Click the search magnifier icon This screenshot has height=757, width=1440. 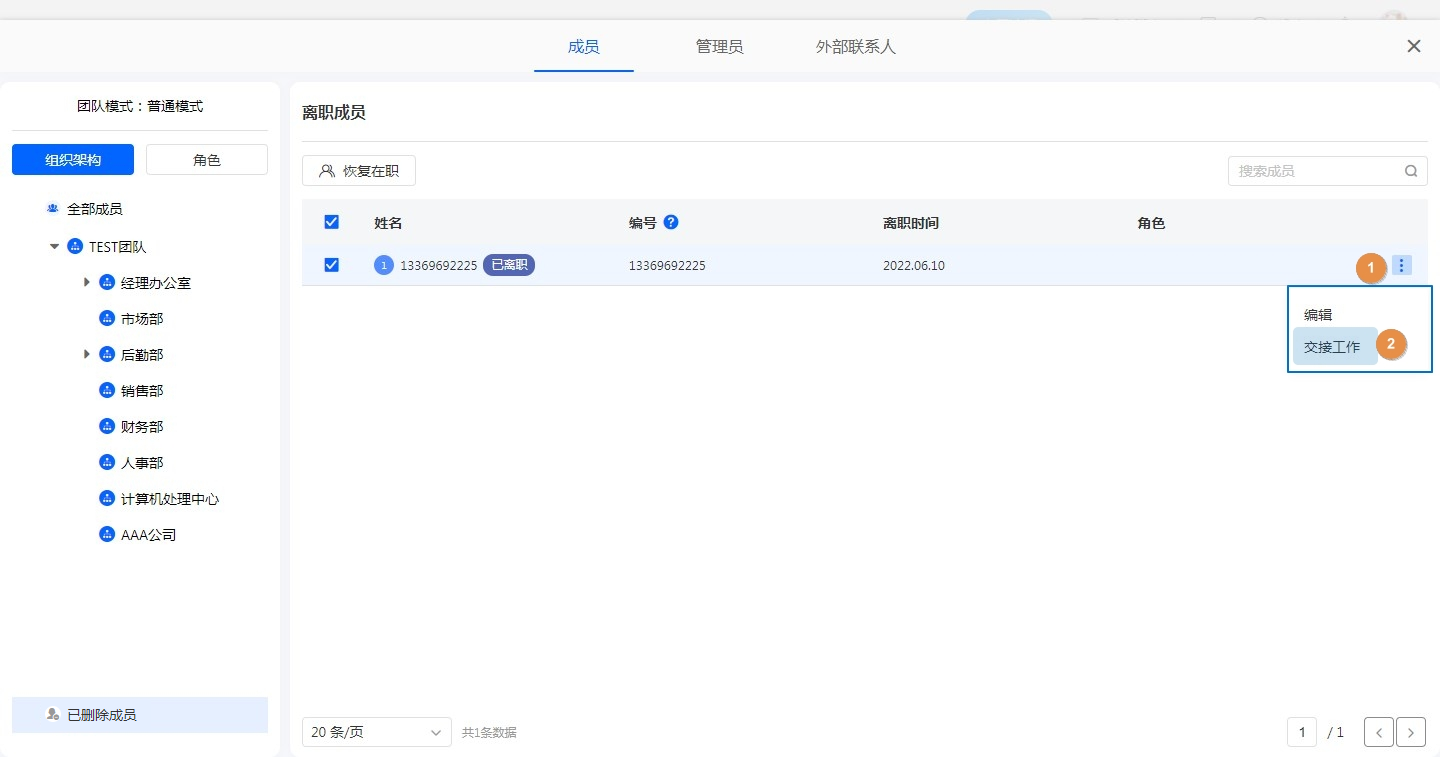(x=1411, y=171)
